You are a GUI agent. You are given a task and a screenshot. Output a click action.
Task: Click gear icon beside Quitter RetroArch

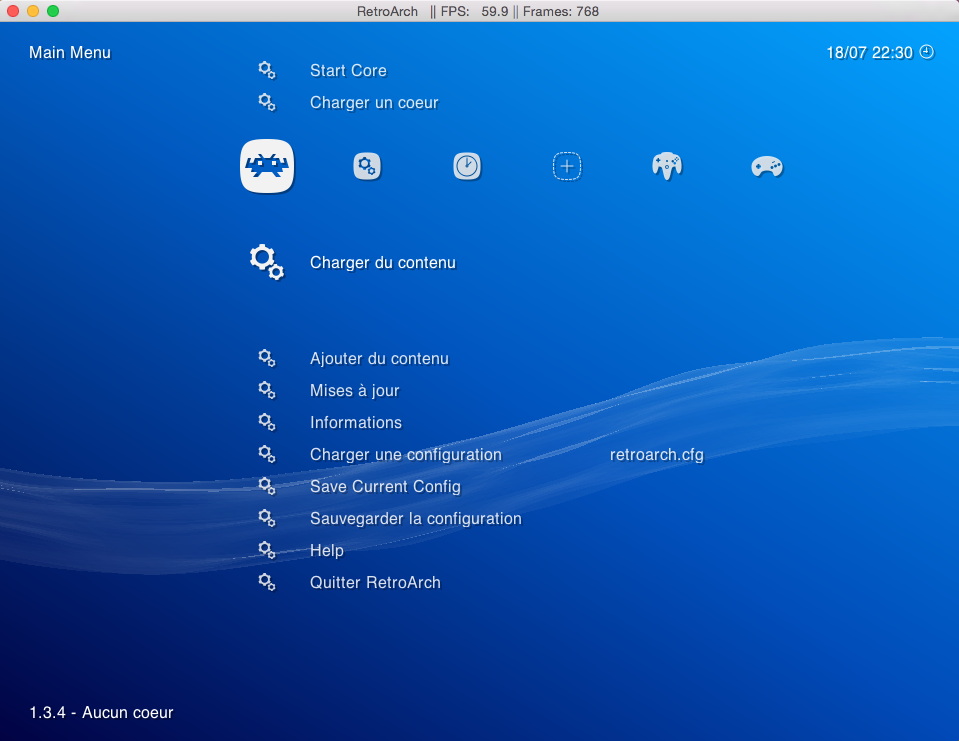coord(267,582)
